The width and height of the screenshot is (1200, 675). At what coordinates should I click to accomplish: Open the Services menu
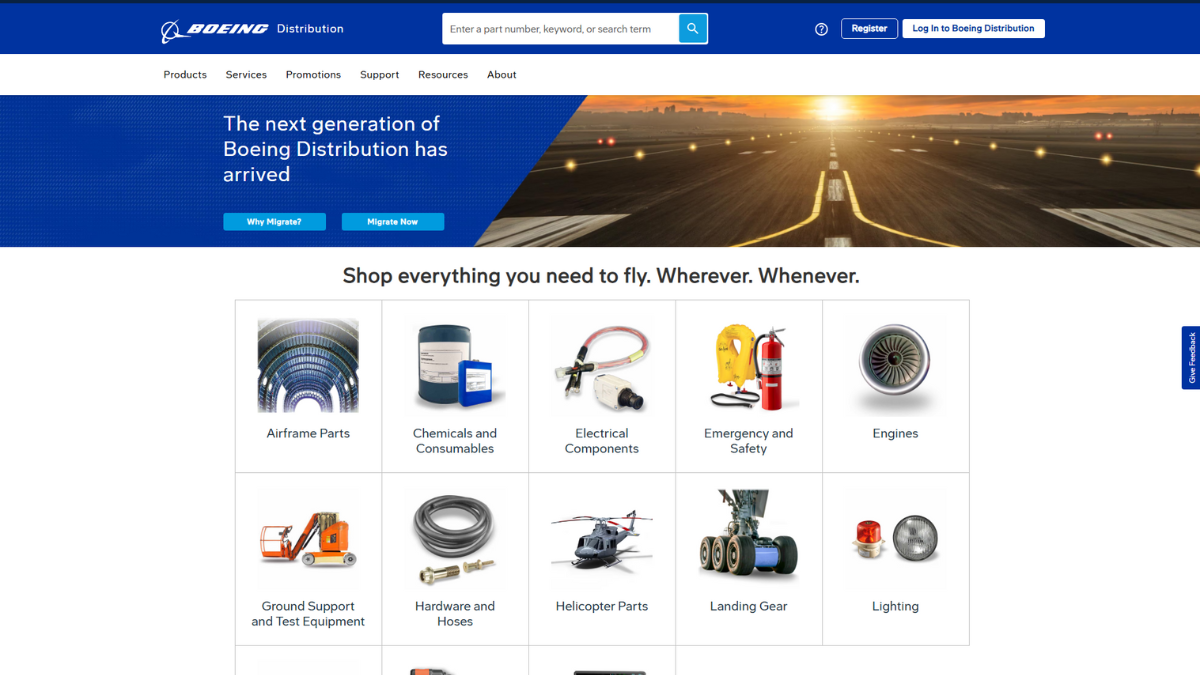point(246,74)
